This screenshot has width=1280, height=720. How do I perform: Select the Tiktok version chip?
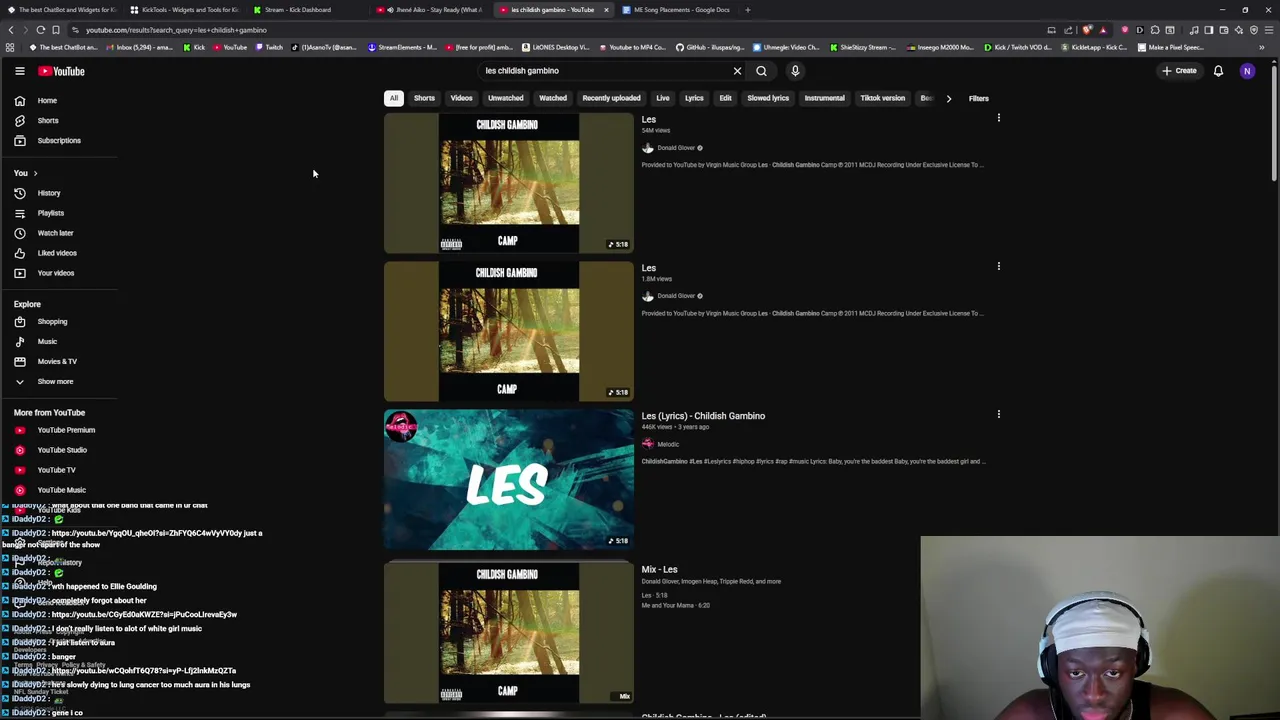click(x=882, y=98)
